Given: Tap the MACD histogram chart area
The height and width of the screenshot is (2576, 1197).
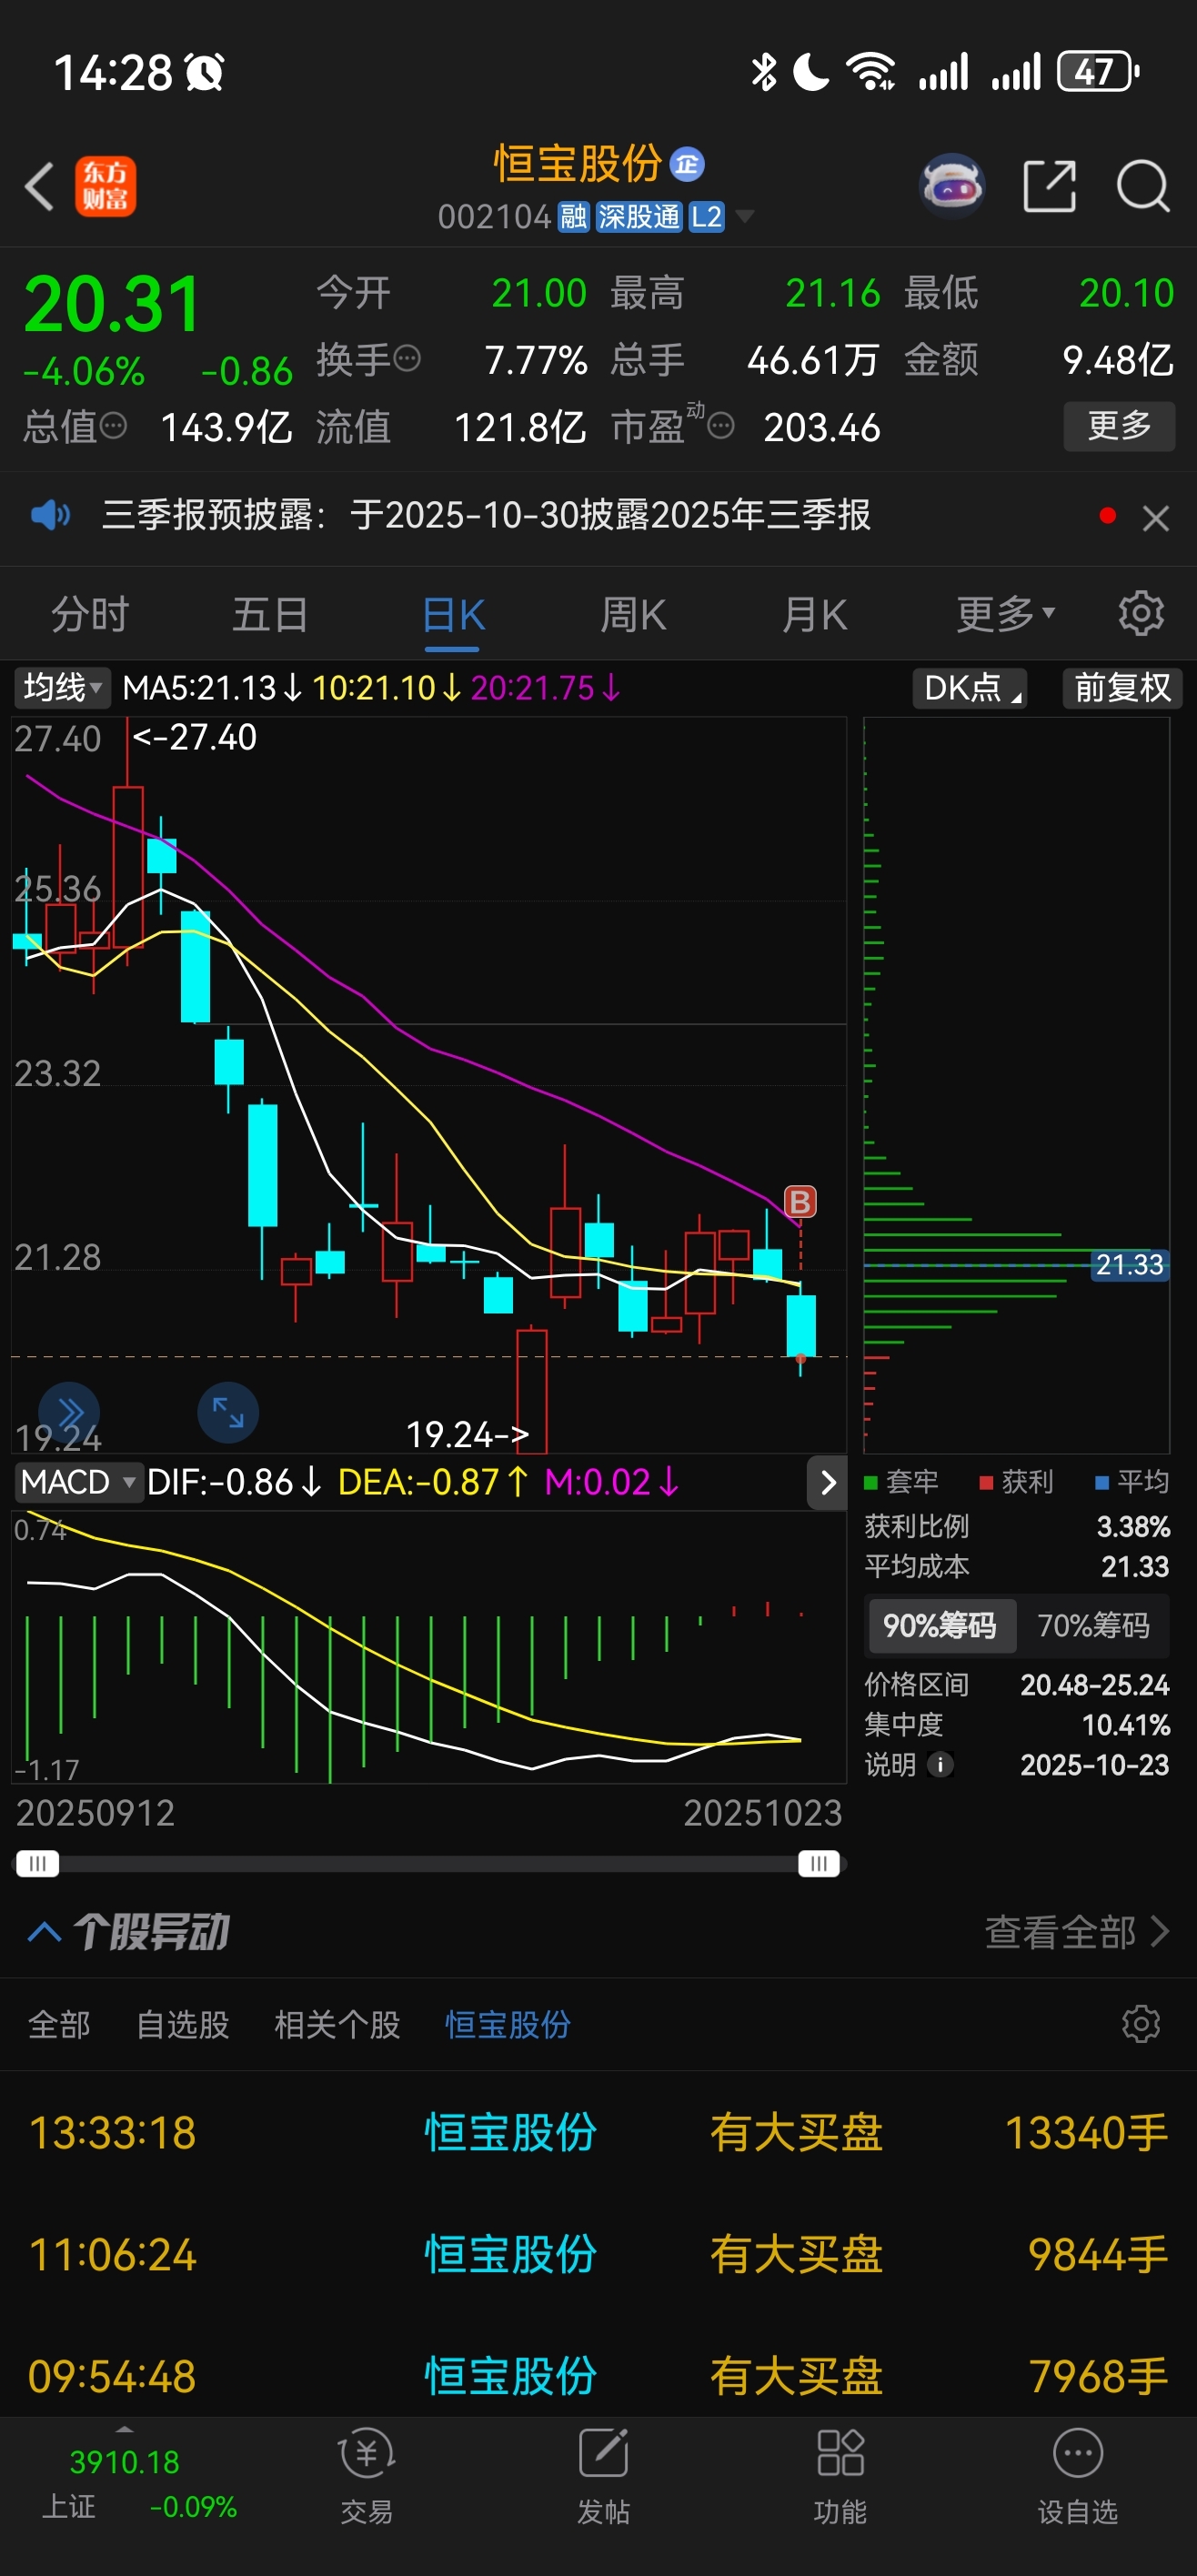Looking at the screenshot, I should [428, 1646].
